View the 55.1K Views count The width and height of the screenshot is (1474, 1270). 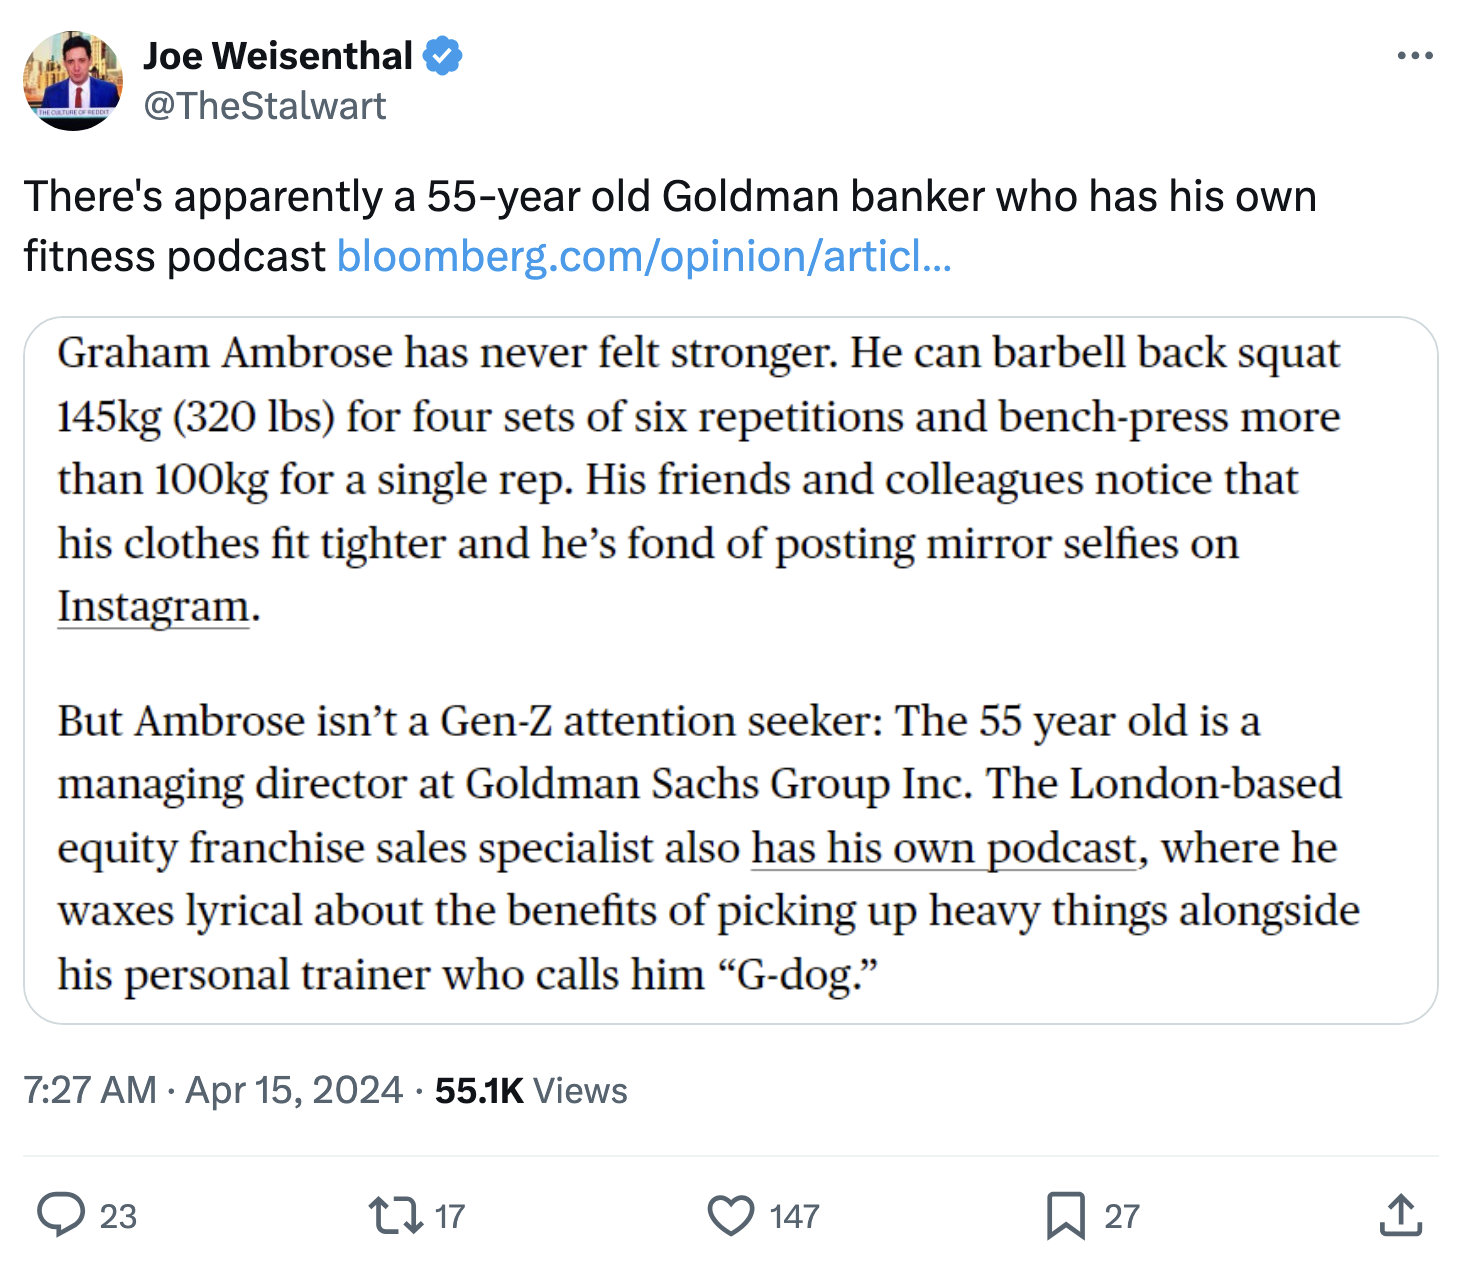point(531,1090)
